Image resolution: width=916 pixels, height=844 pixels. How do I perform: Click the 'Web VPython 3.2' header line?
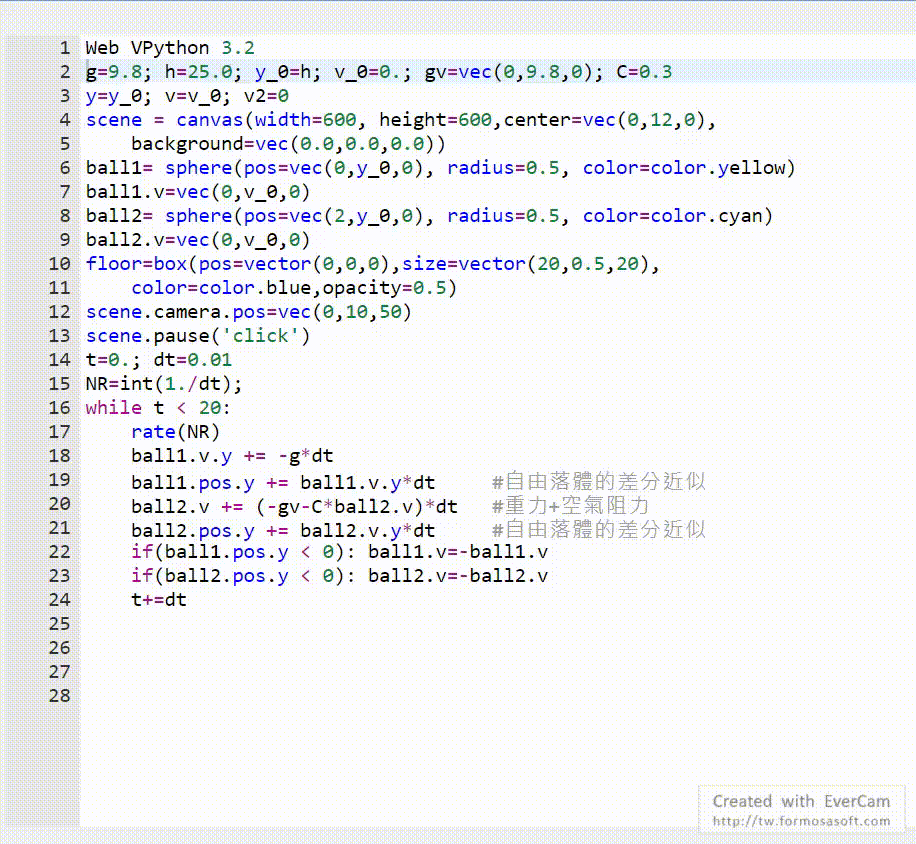(170, 48)
